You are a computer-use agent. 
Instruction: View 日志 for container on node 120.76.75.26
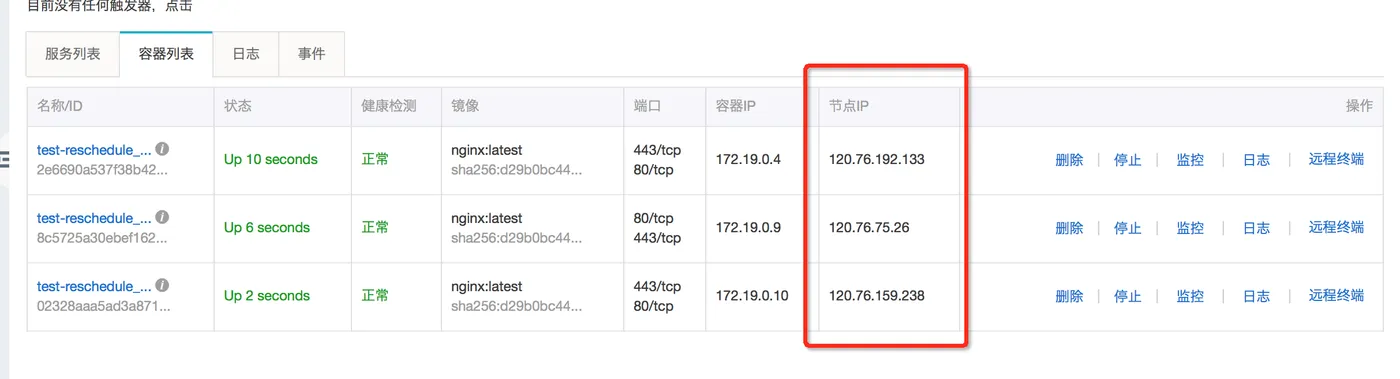pyautogui.click(x=1256, y=228)
